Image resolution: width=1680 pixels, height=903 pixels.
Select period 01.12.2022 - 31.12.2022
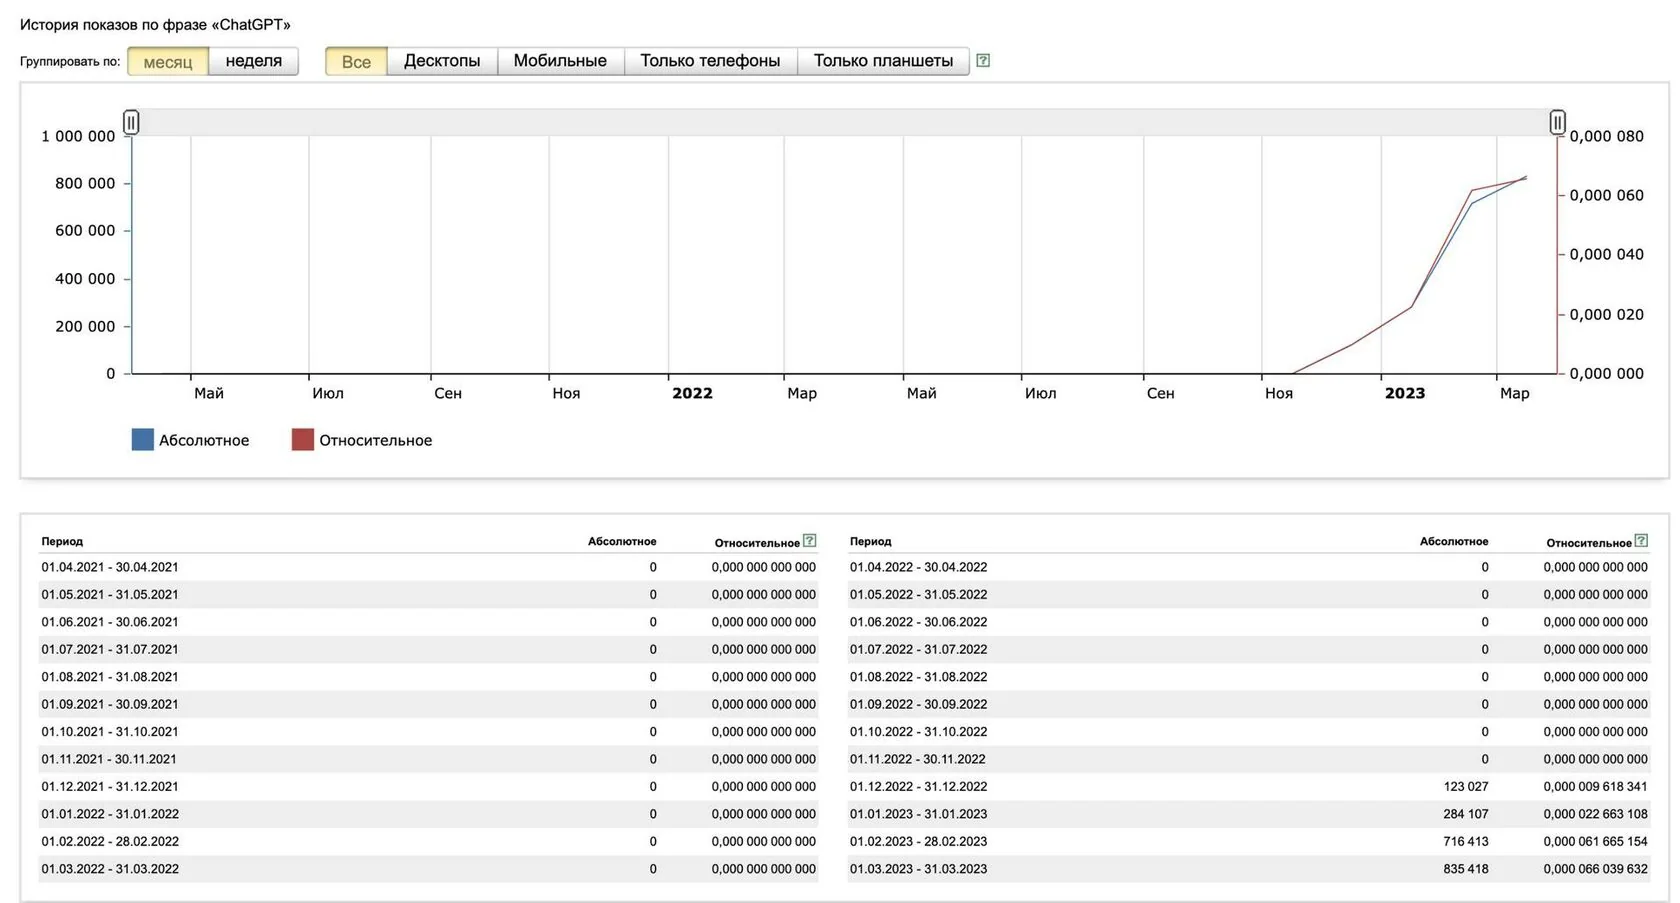point(918,787)
